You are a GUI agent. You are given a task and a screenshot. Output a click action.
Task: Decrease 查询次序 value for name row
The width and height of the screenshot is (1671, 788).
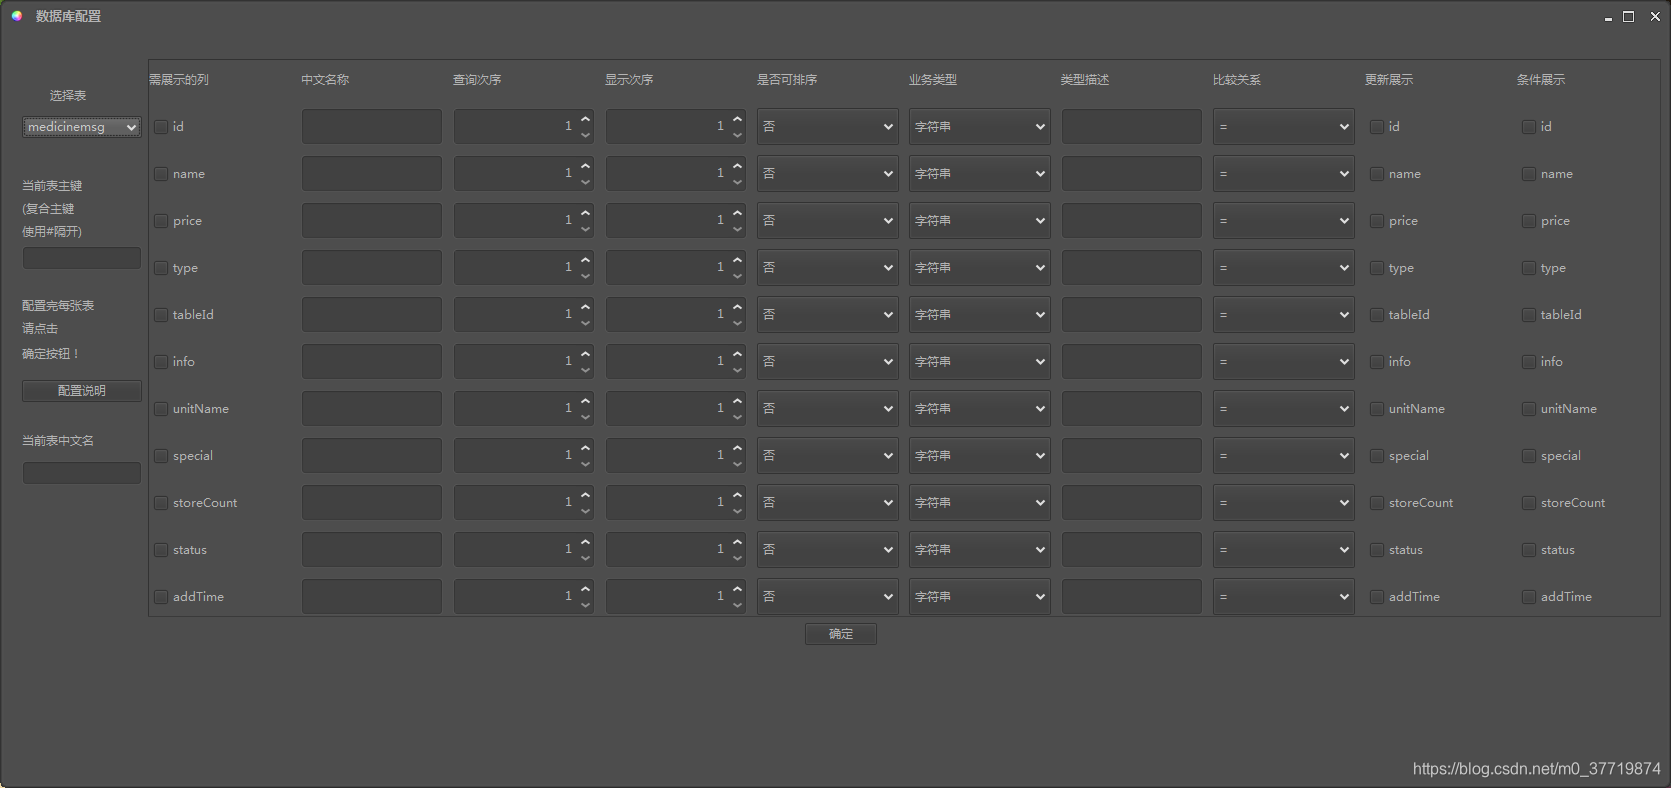tap(585, 182)
